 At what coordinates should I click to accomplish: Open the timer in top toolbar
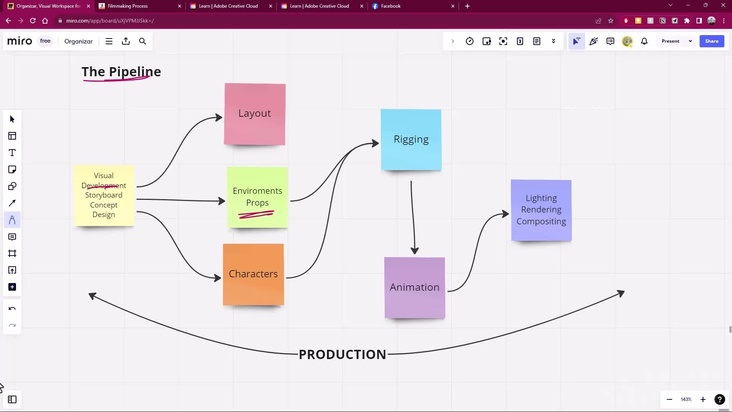(x=470, y=41)
